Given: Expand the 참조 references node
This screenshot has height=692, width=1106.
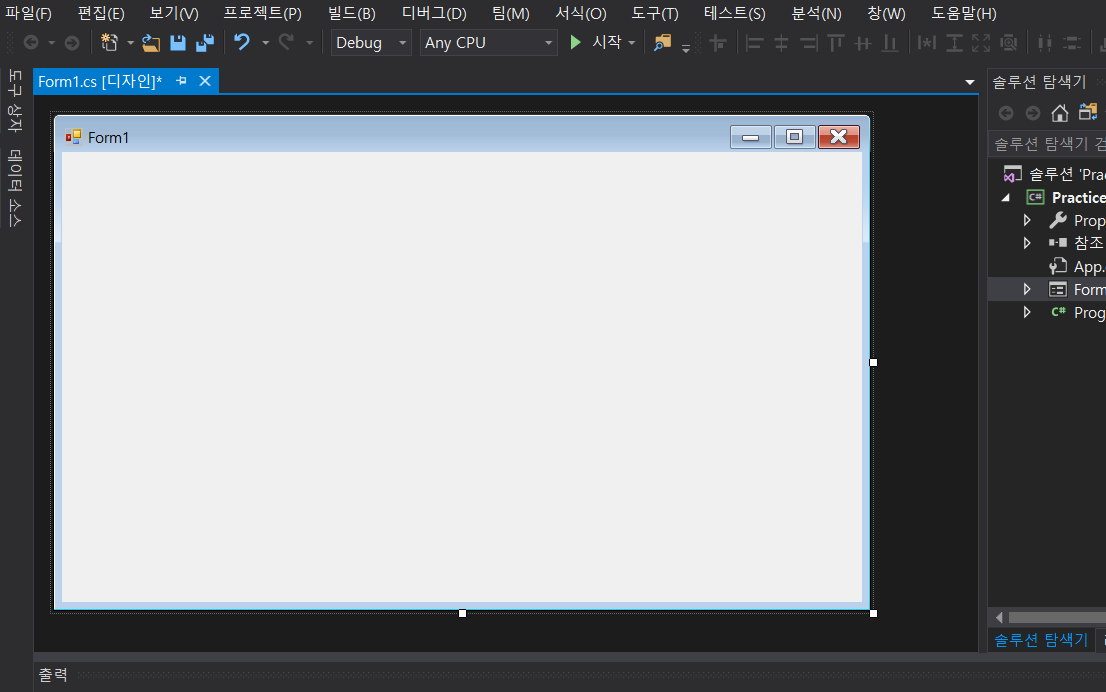Looking at the screenshot, I should pyautogui.click(x=1027, y=243).
